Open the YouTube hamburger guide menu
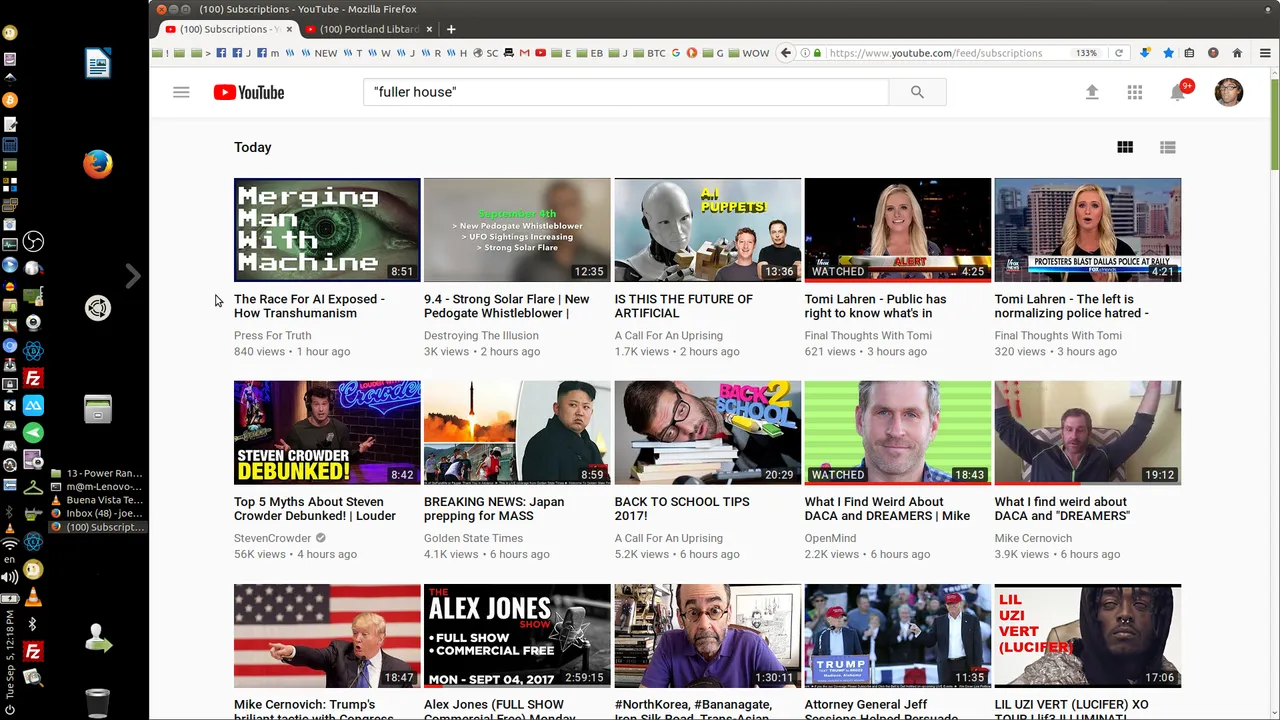Screen dimensions: 1280x720 [x=181, y=92]
